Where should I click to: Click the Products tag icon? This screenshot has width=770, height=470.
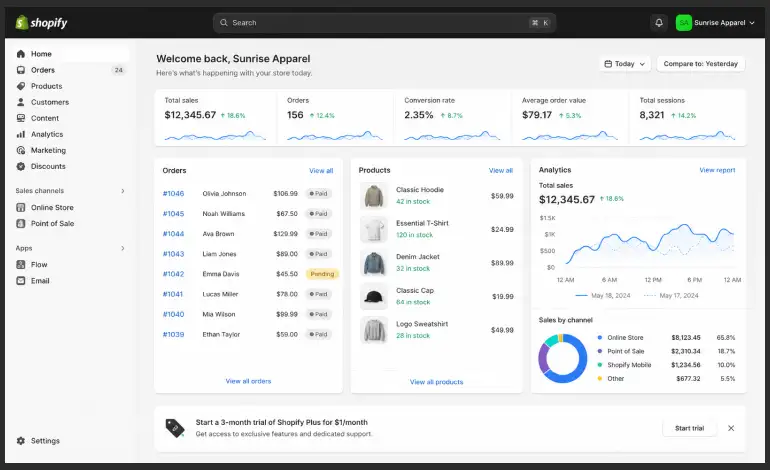(x=21, y=86)
